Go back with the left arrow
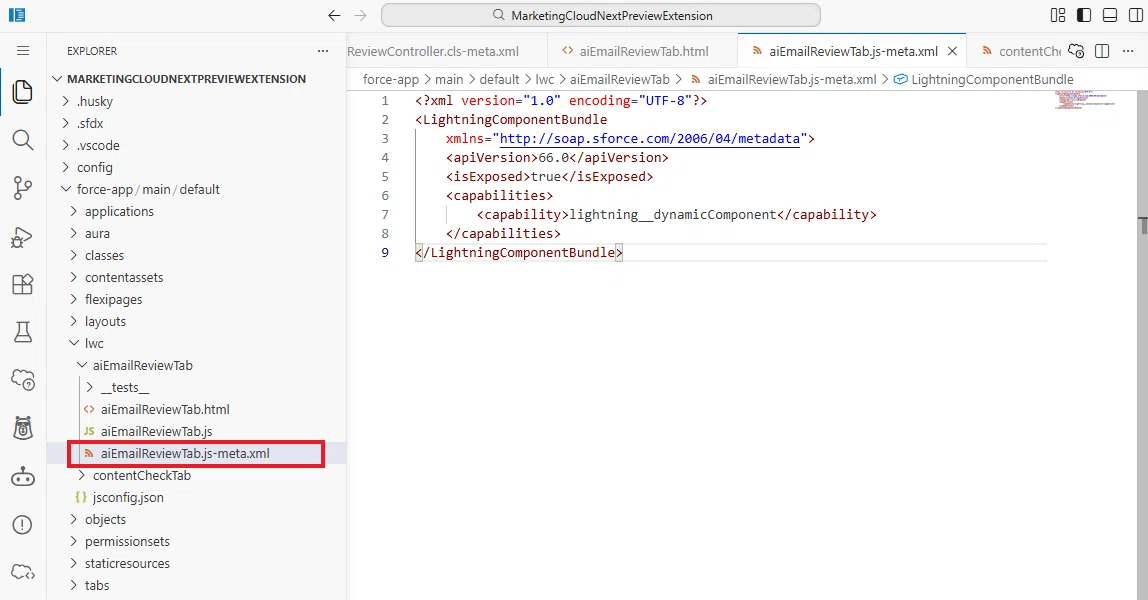 pos(335,15)
